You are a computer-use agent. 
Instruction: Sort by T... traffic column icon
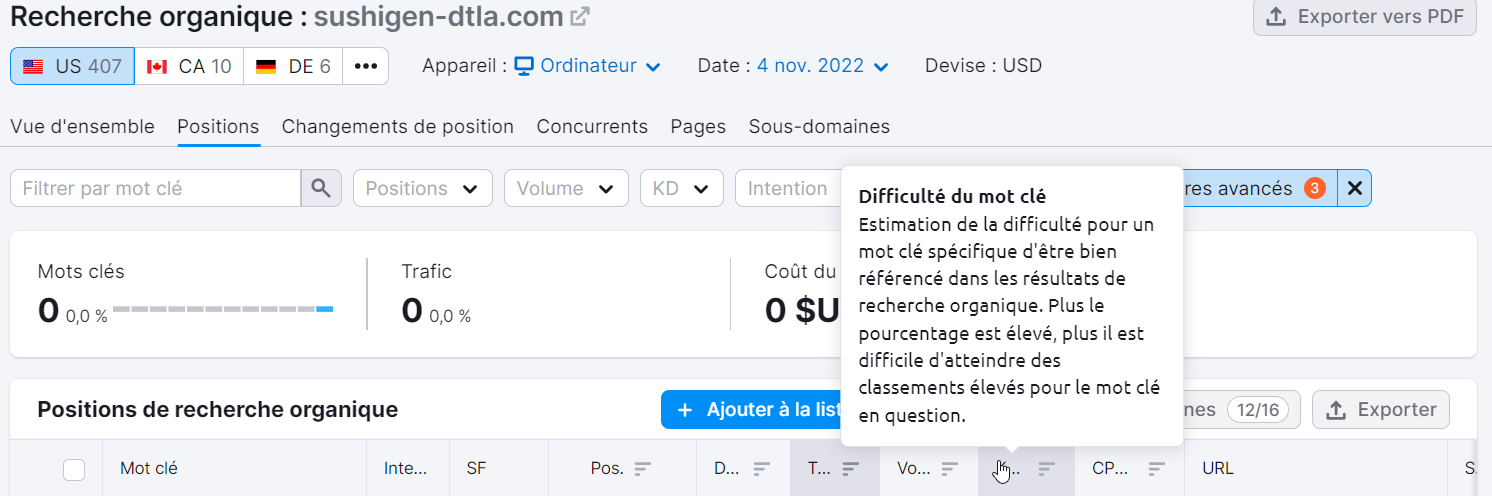coord(851,468)
